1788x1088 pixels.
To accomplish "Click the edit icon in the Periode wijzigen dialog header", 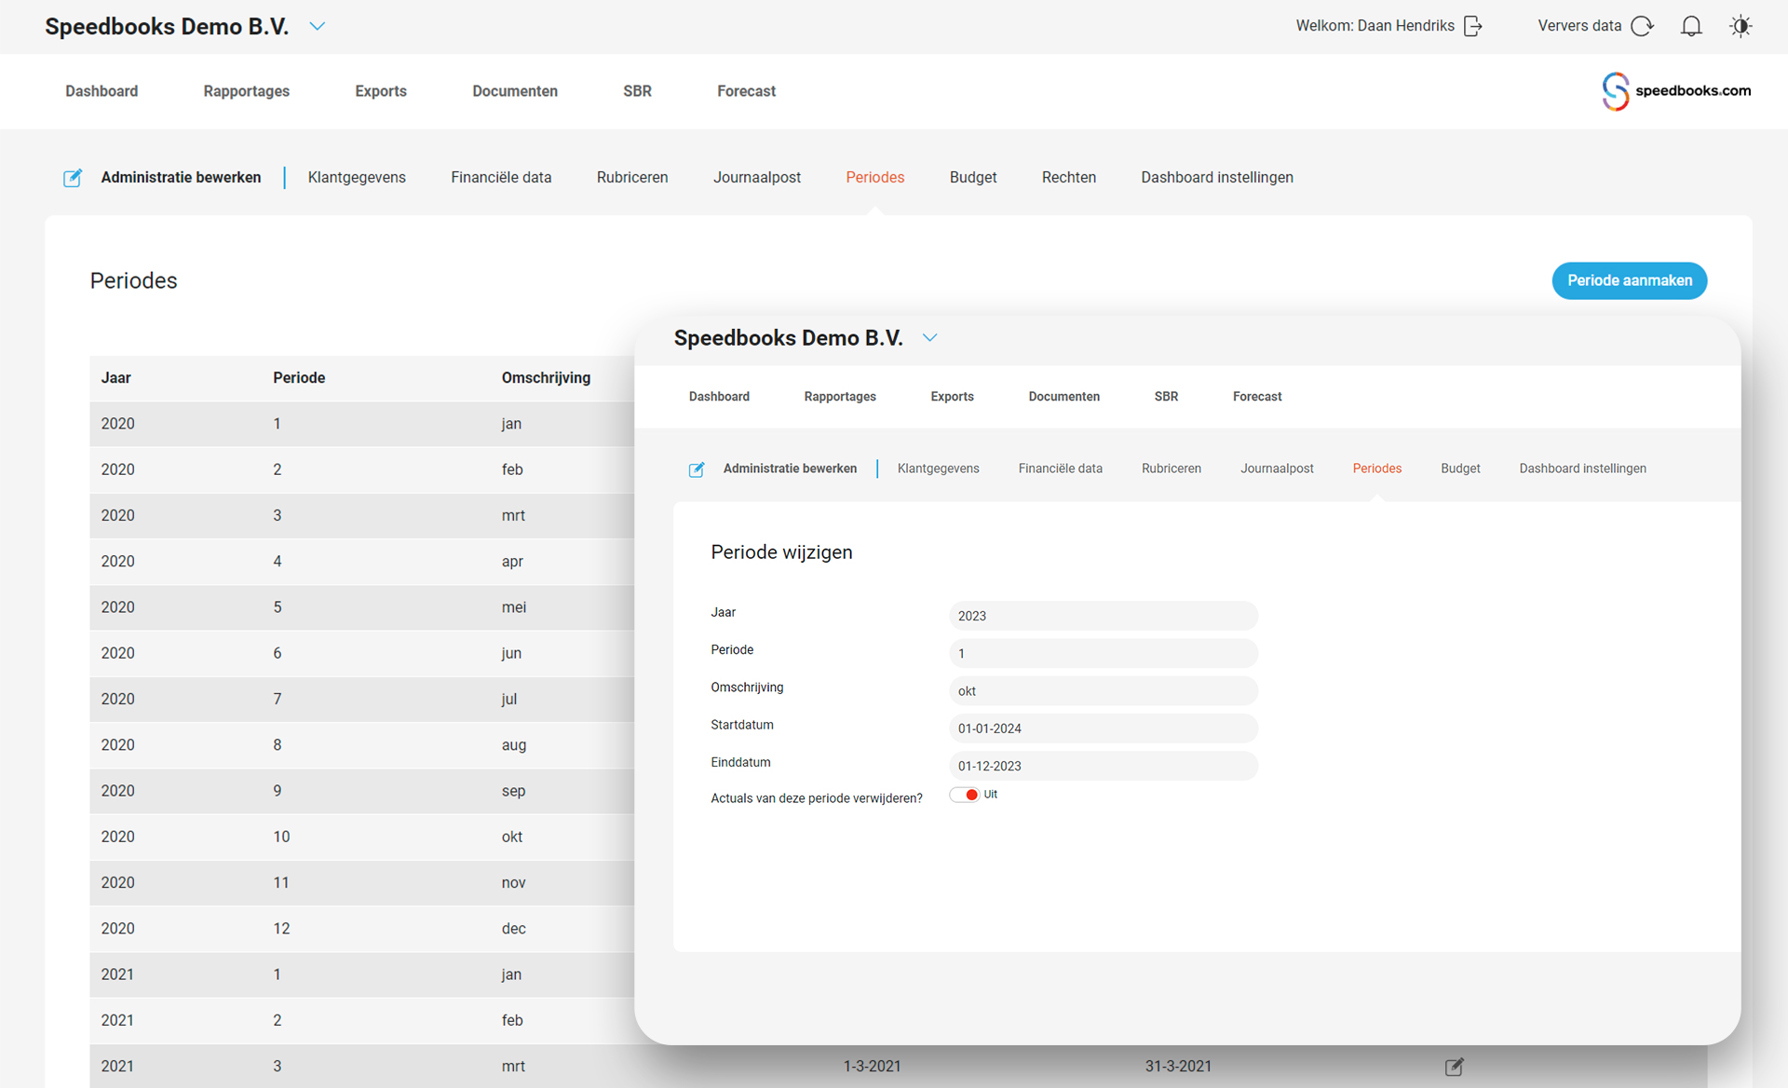I will click(x=697, y=468).
